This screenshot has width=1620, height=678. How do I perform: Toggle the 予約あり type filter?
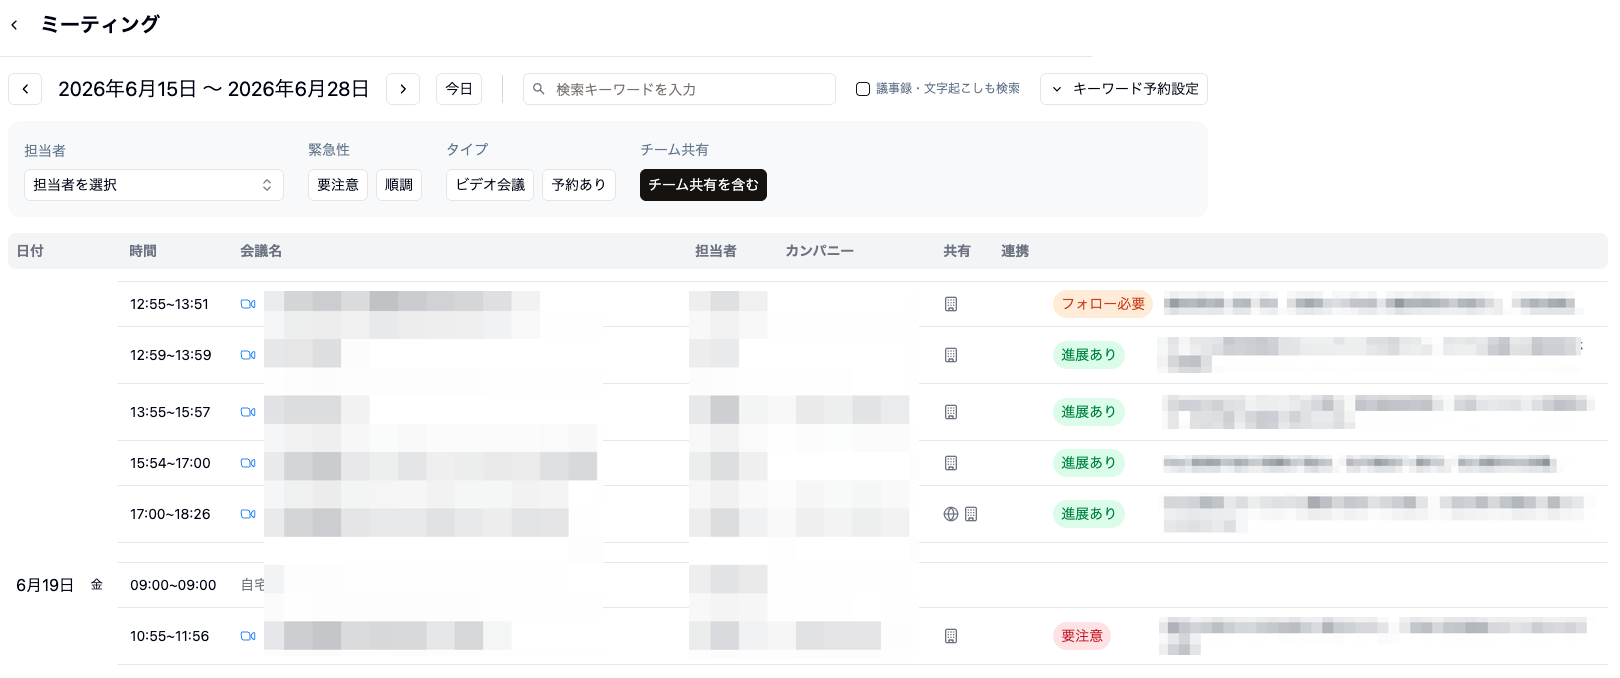coord(579,185)
